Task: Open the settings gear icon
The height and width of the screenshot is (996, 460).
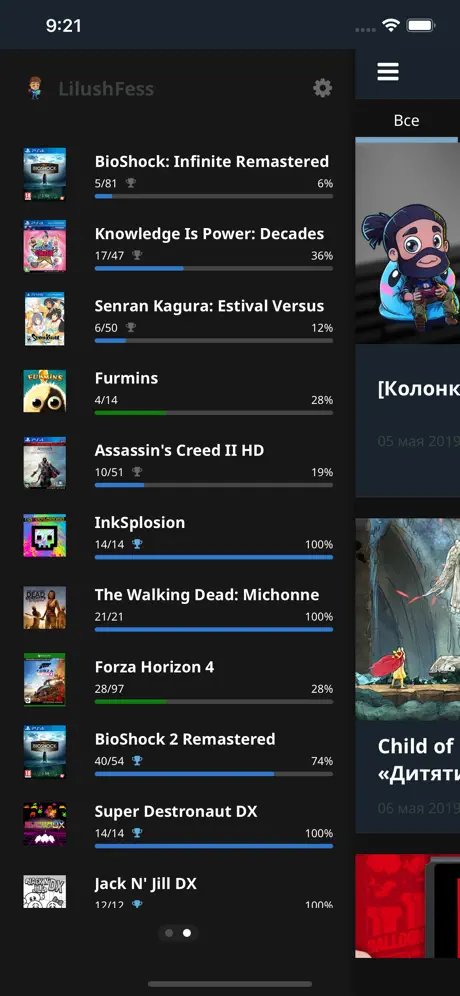Action: coord(323,88)
